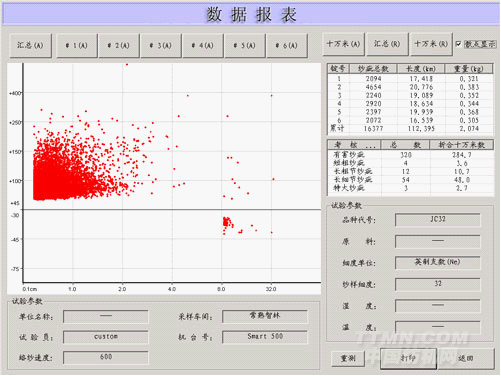Click the 长度(km) column header
The width and height of the screenshot is (501, 376).
pyautogui.click(x=421, y=69)
